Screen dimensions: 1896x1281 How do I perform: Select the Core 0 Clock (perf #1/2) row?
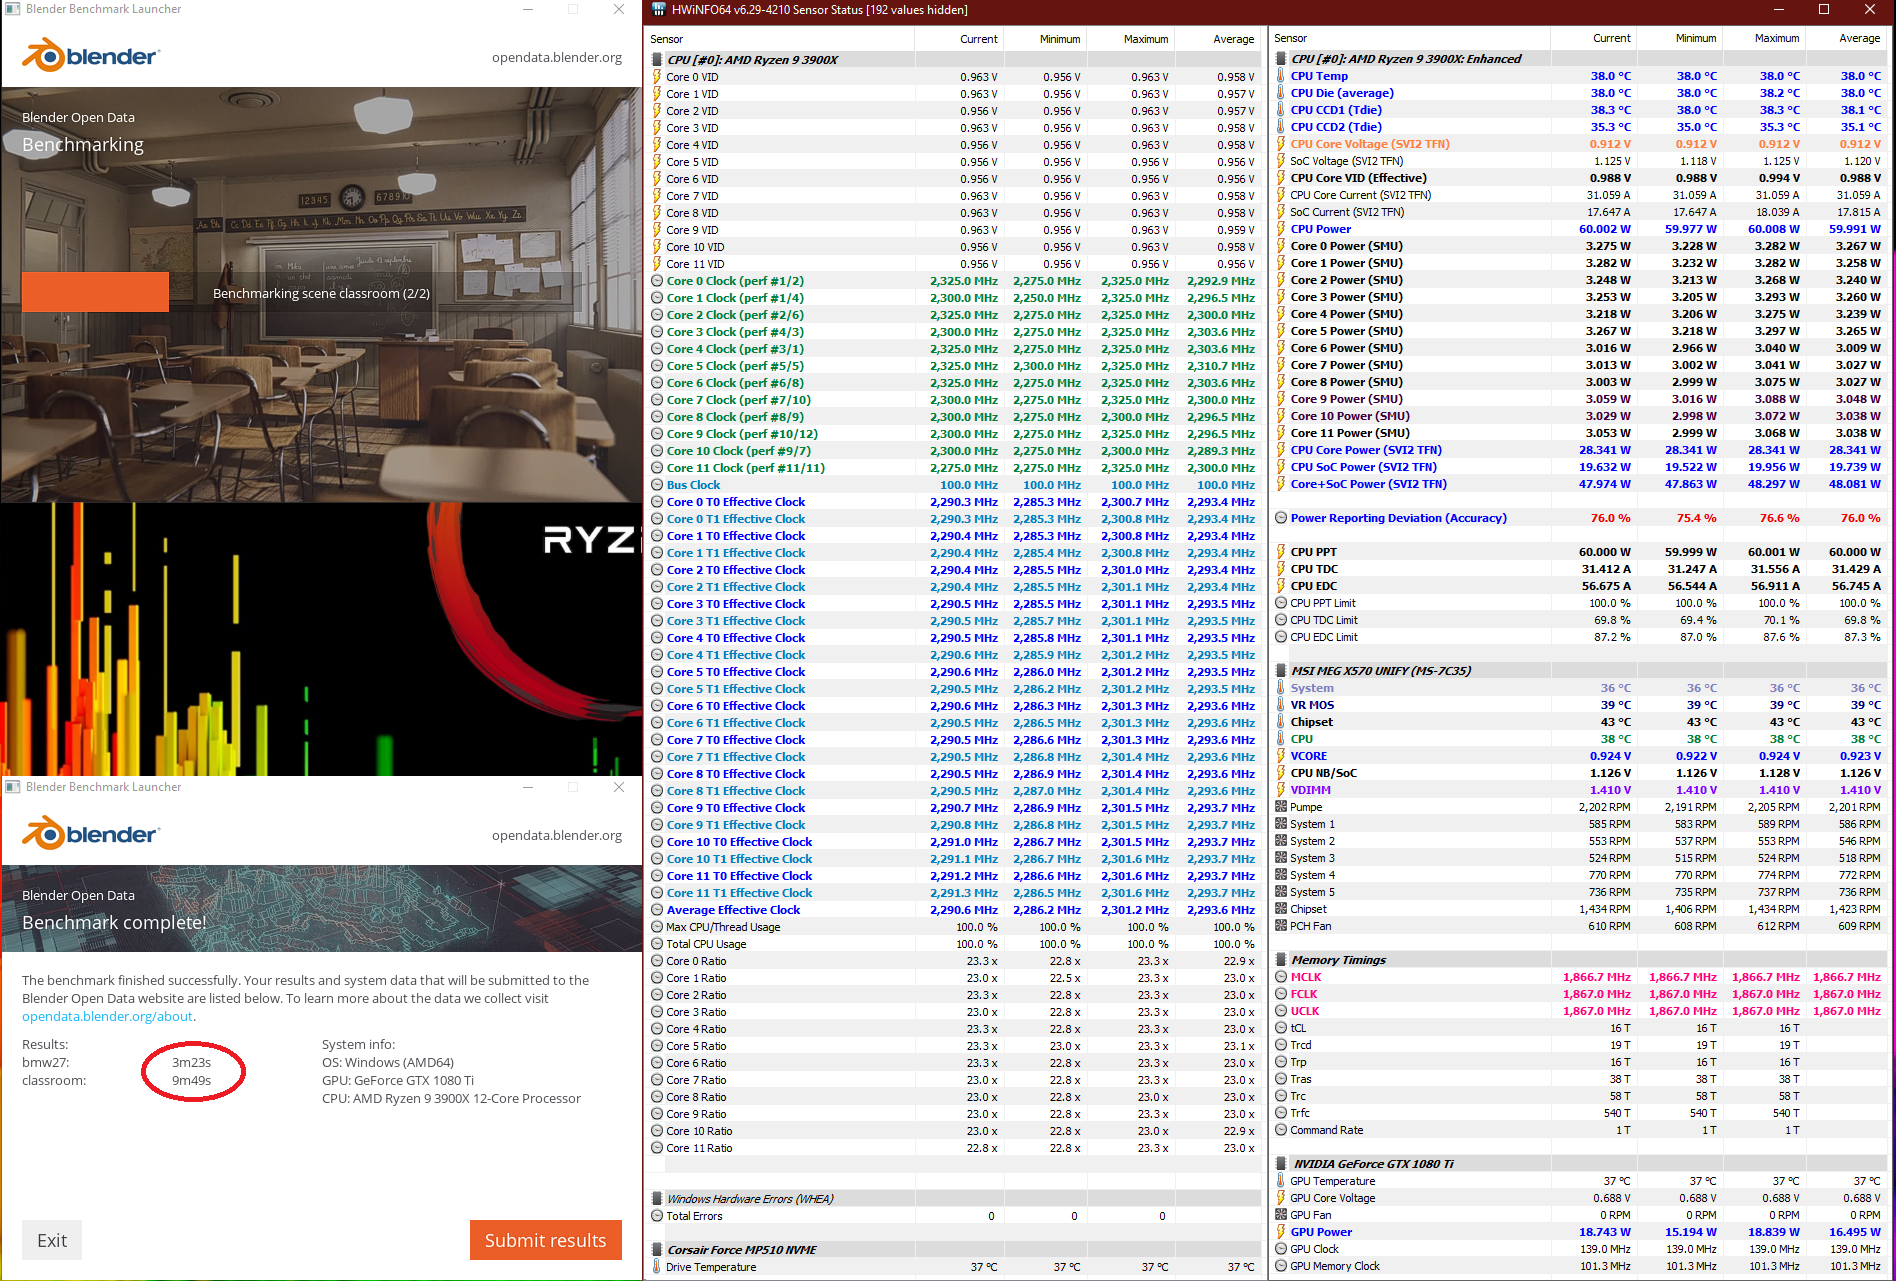(x=954, y=281)
